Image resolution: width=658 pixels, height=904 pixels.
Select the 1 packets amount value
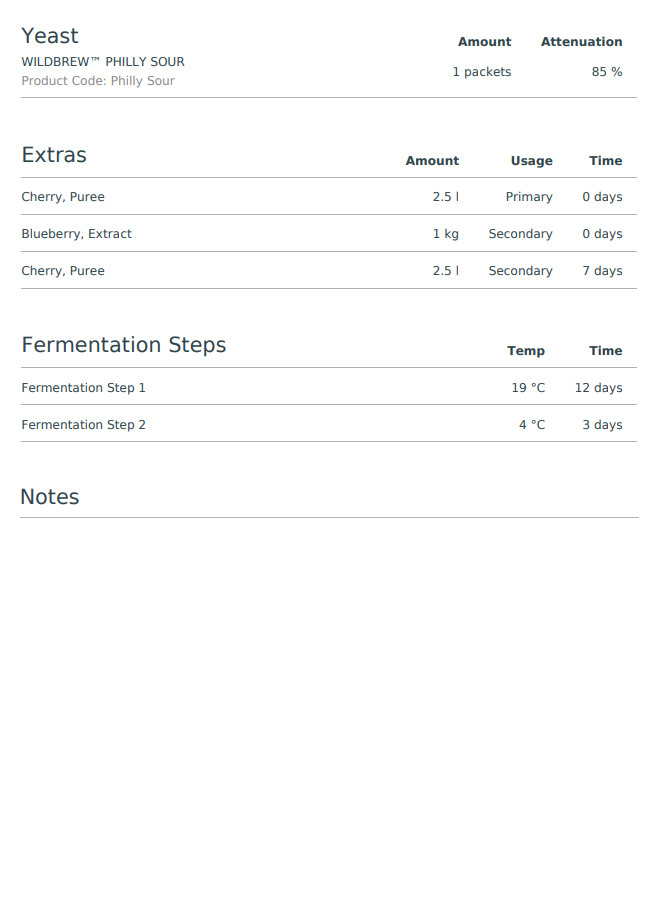(482, 71)
